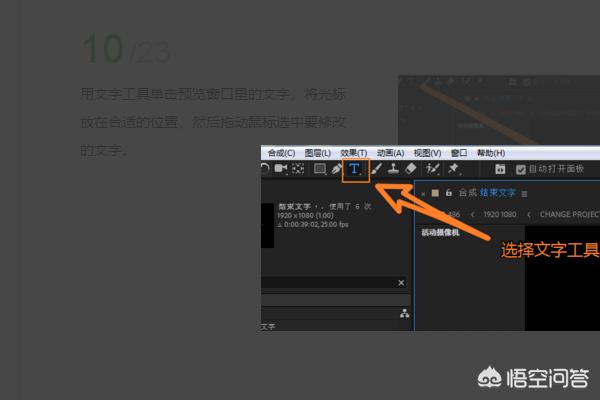Select the Camera tool

tap(281, 170)
